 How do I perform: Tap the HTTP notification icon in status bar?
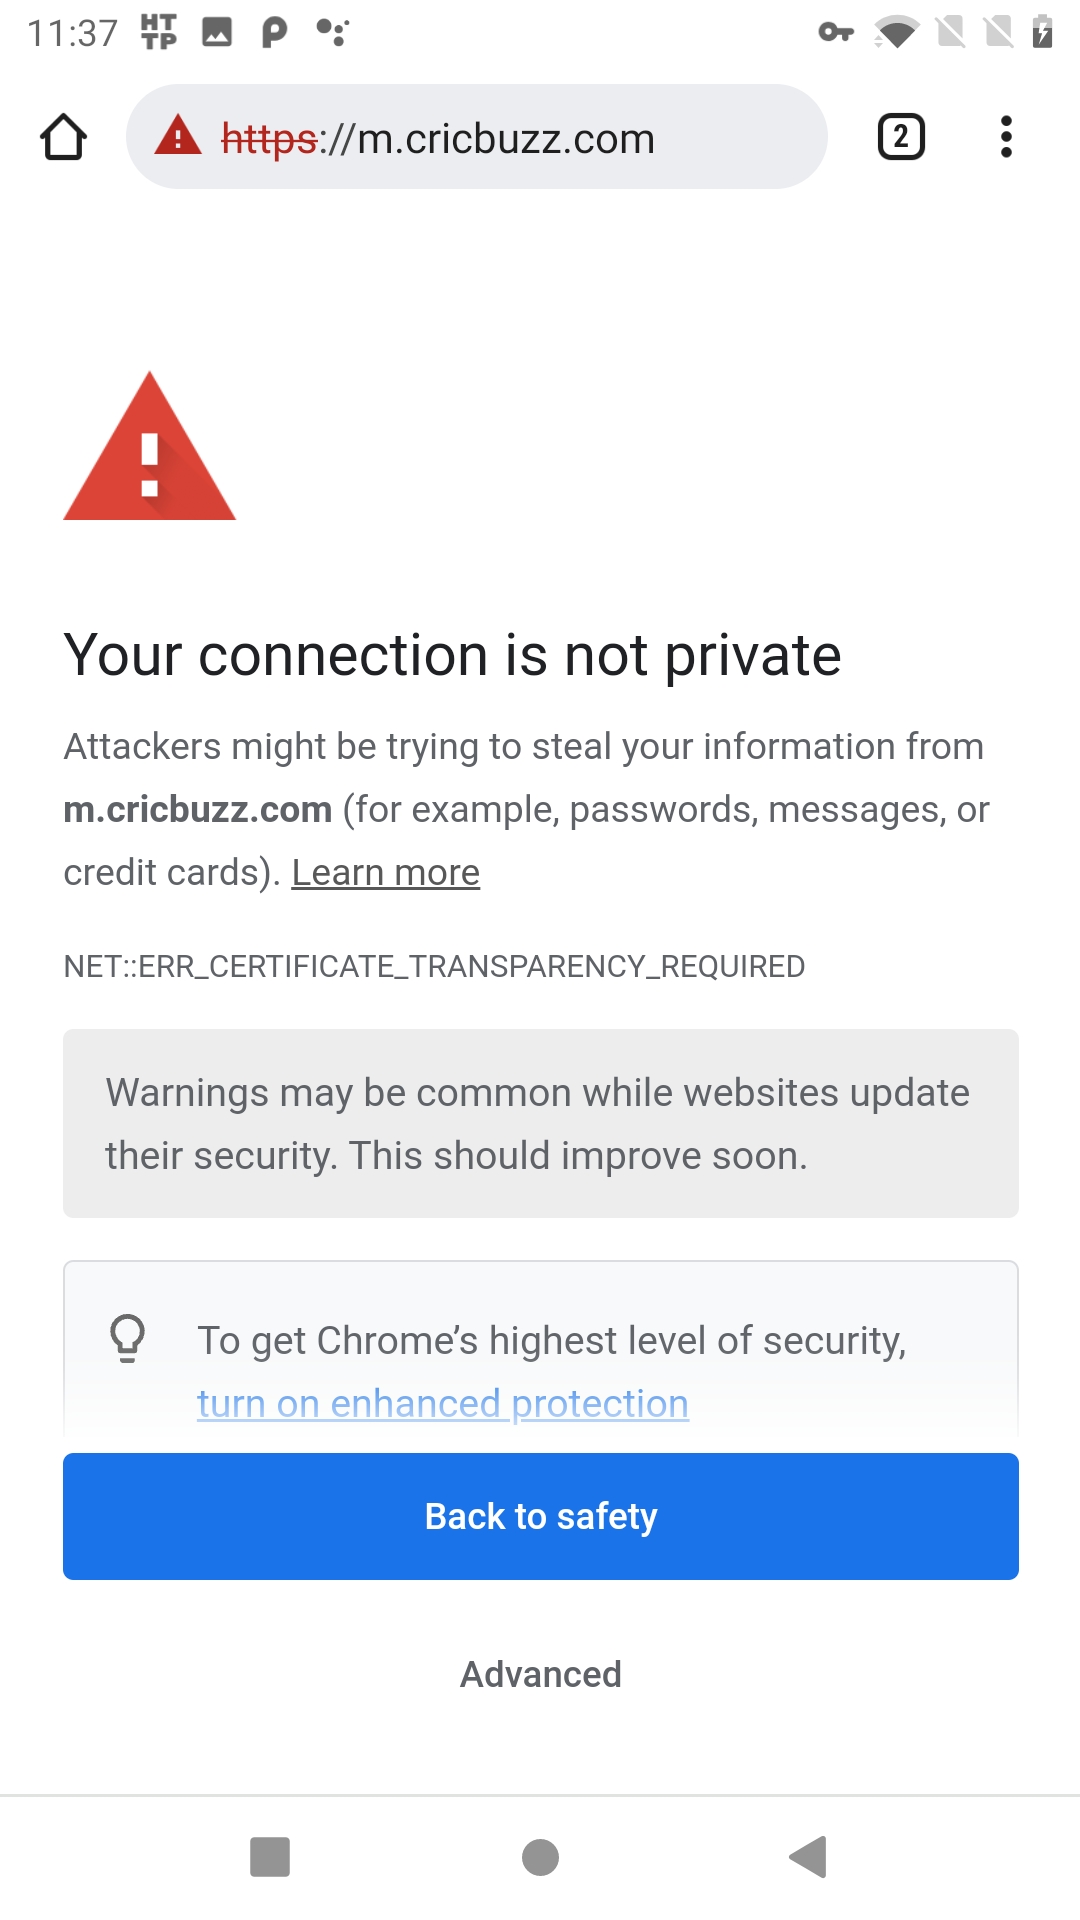(156, 32)
